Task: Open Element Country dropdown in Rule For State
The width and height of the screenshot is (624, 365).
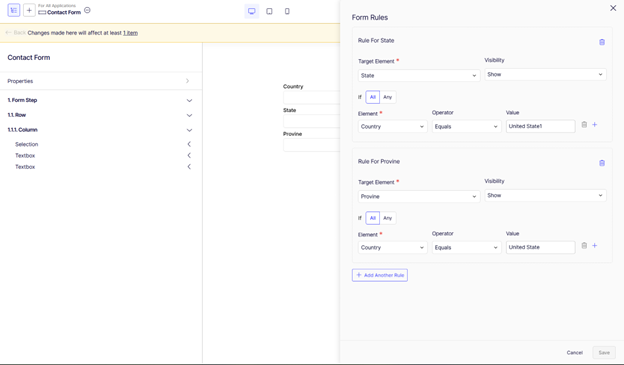Action: coord(392,126)
